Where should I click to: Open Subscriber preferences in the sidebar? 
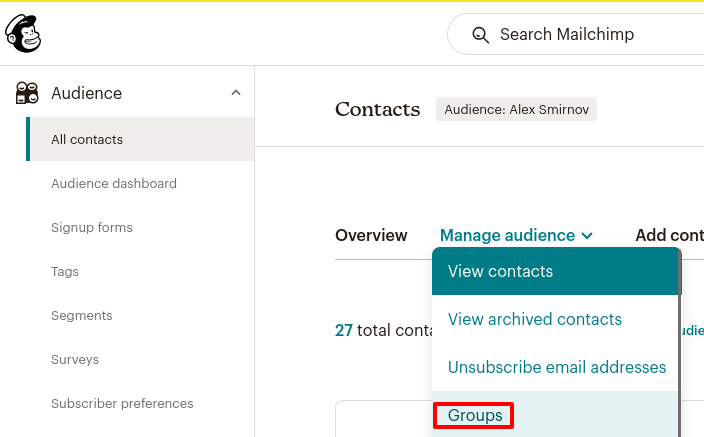[x=122, y=403]
